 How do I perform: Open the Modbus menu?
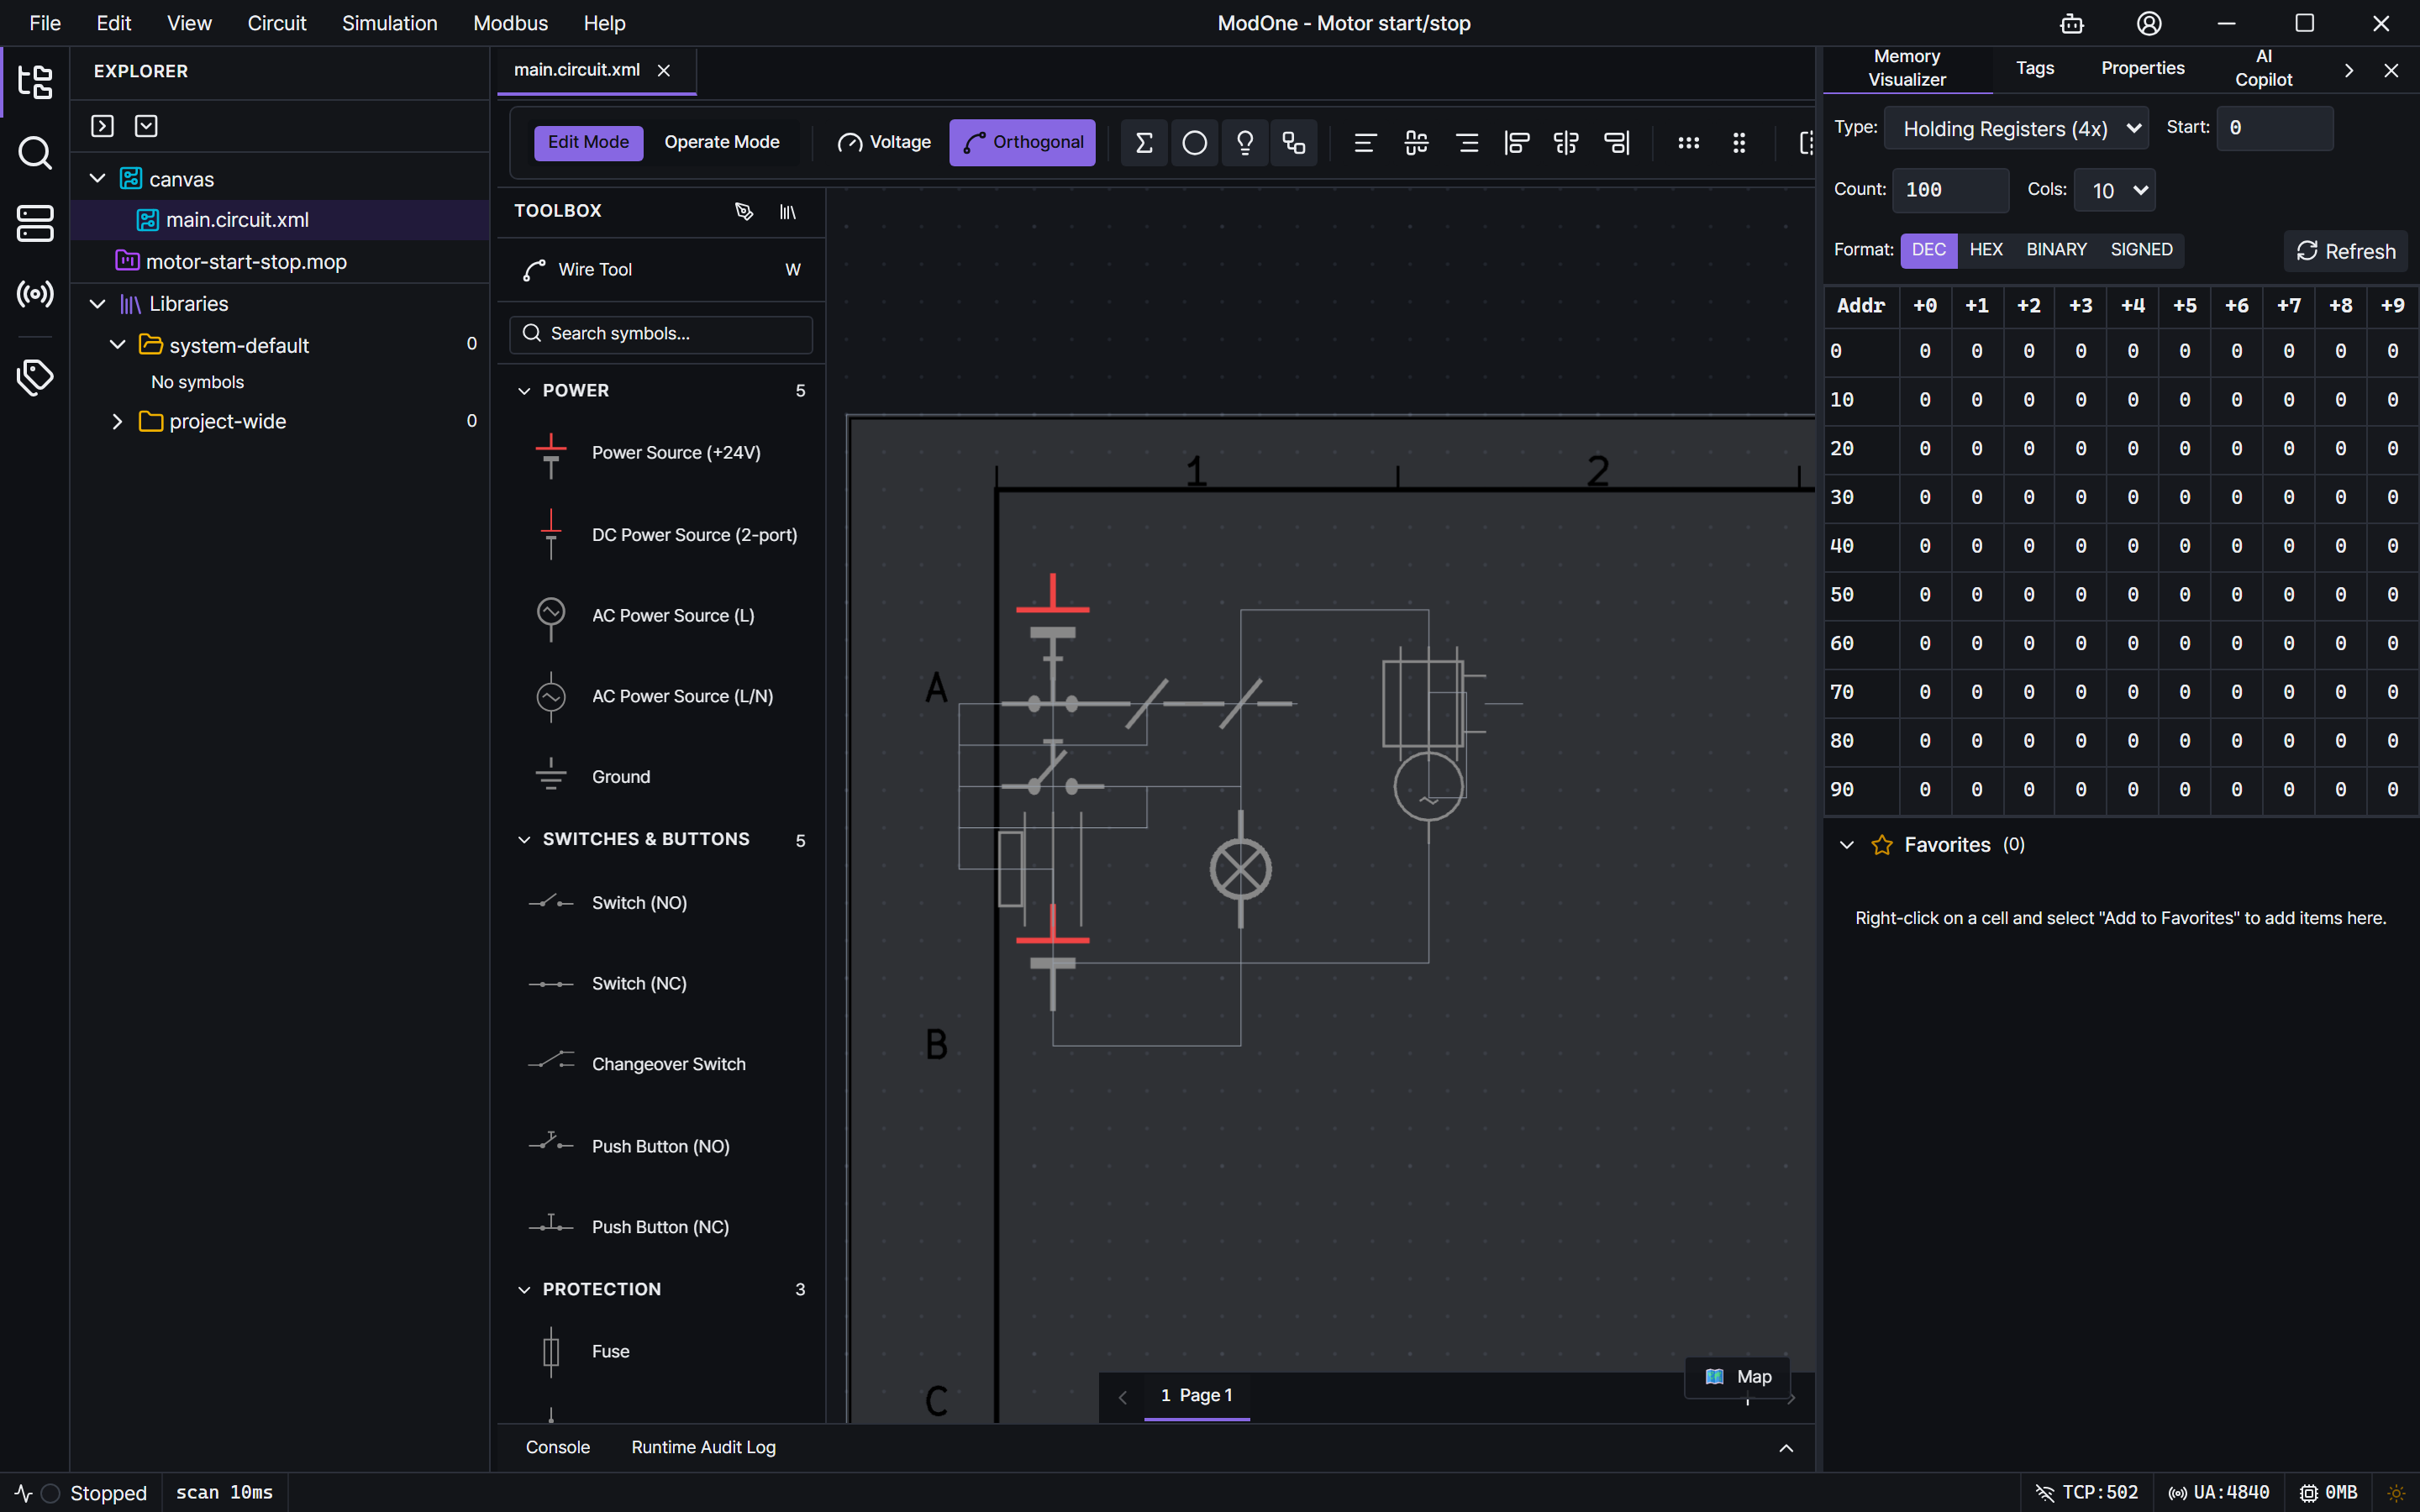coord(510,23)
